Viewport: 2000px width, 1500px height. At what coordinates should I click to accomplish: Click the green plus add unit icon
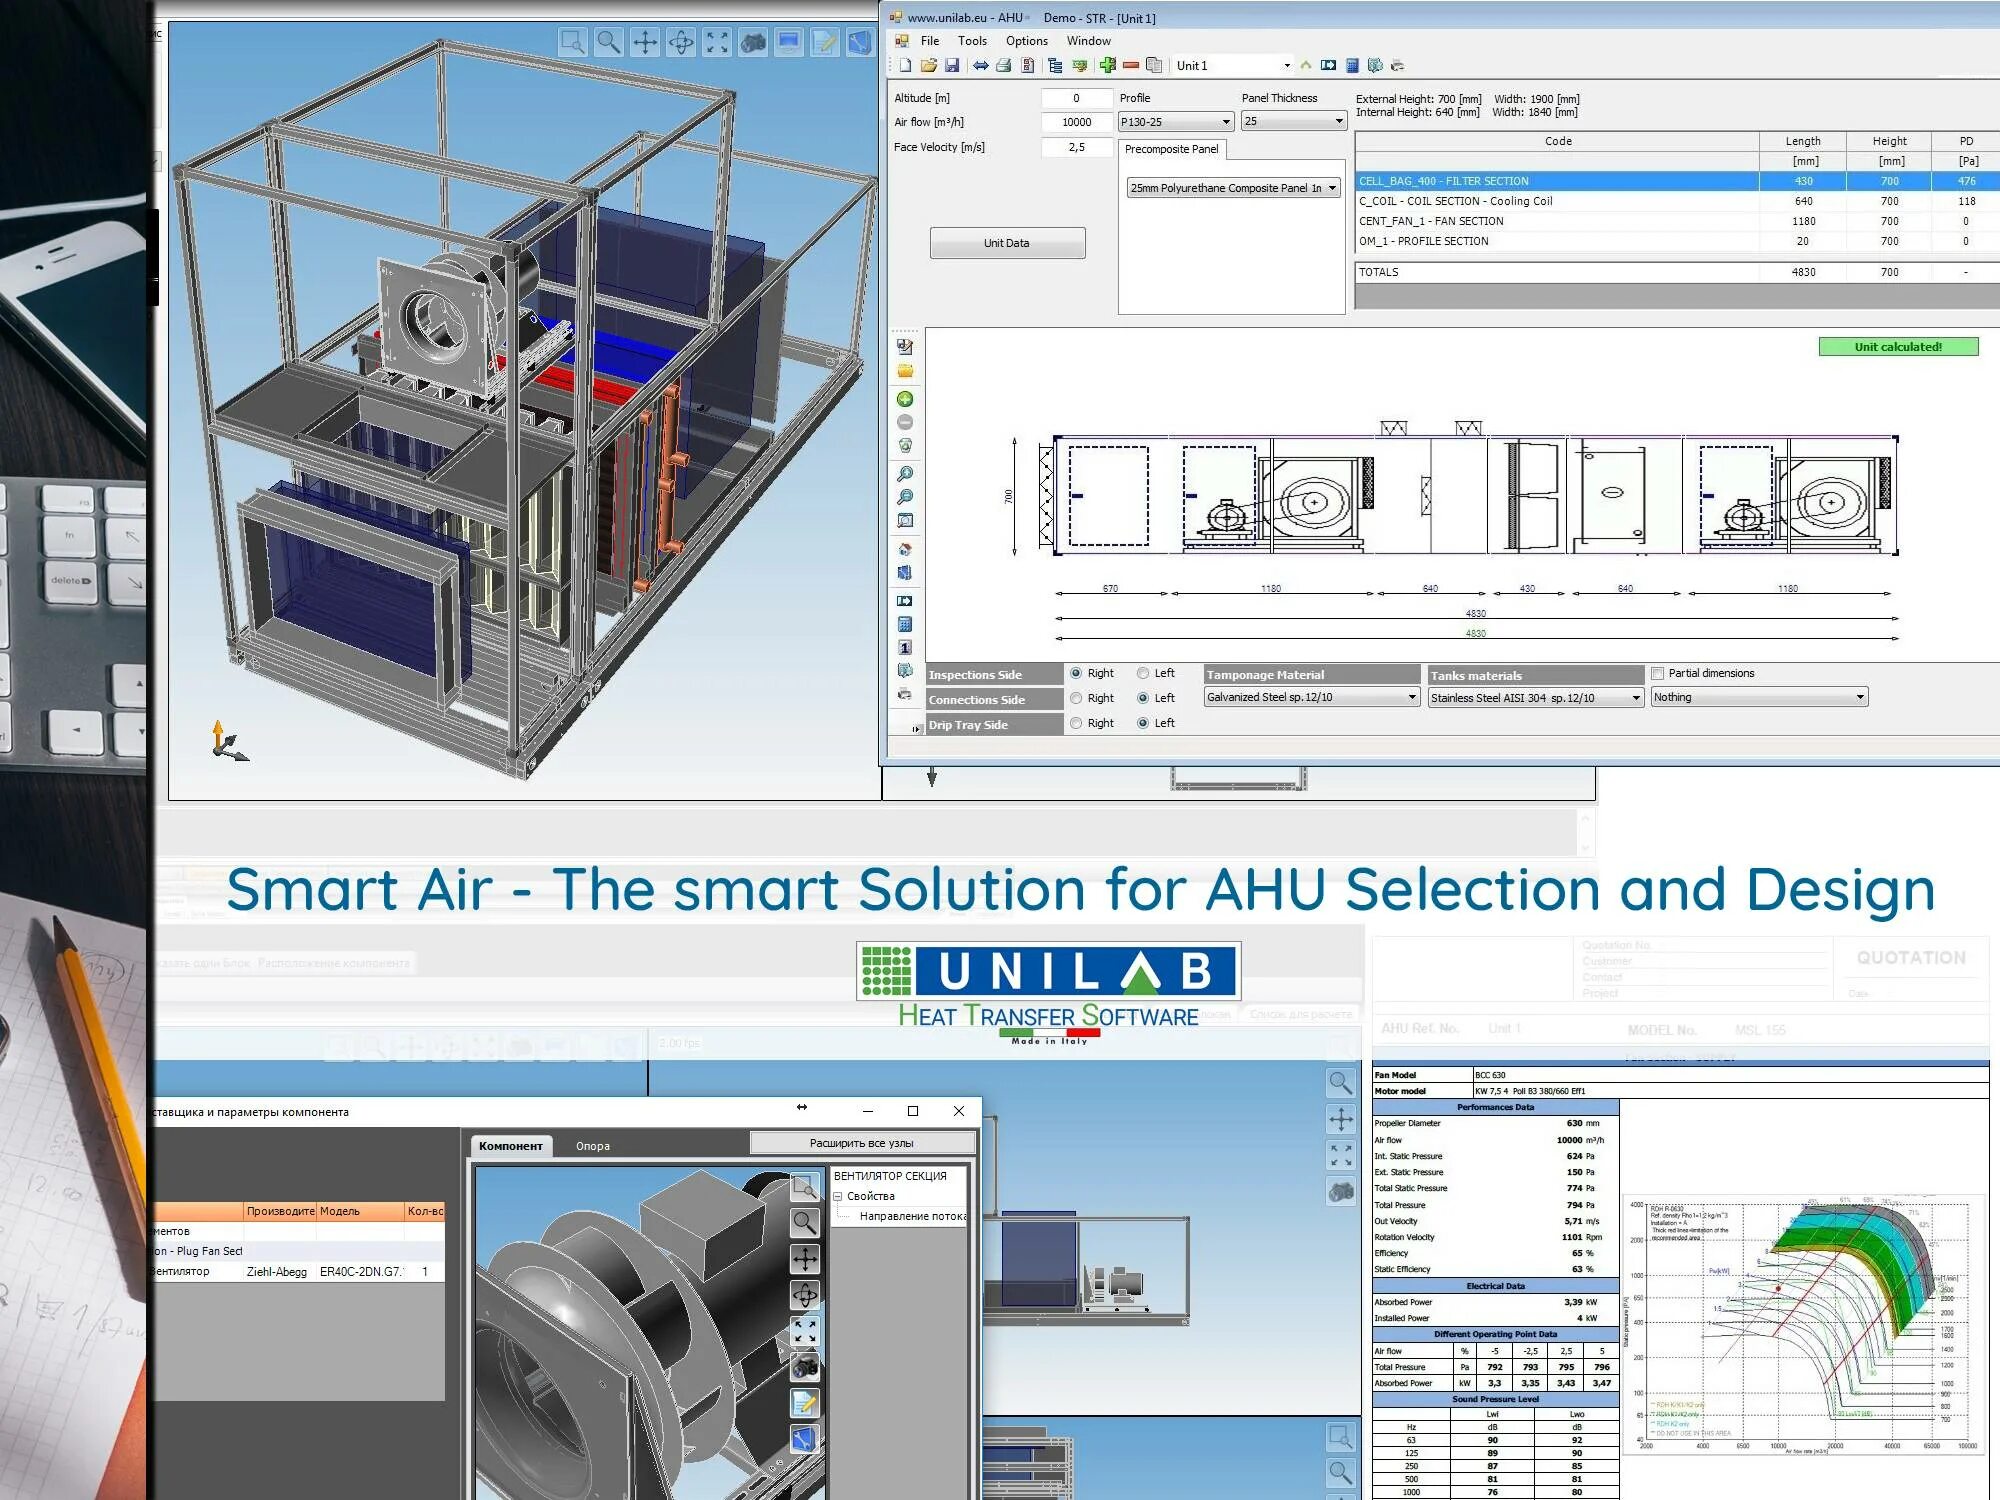point(1107,66)
